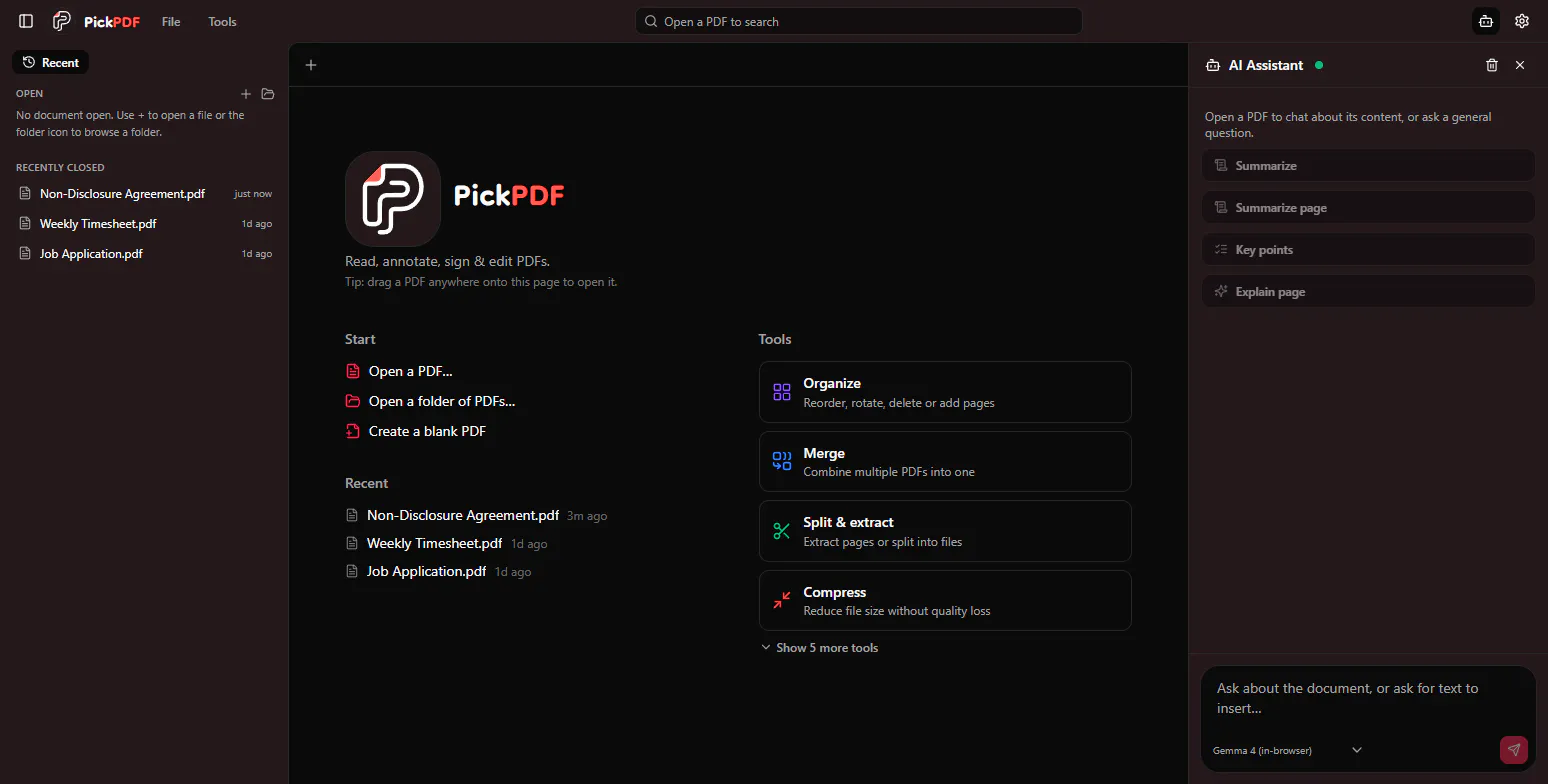
Task: Select the Recent tab in the sidebar
Action: pyautogui.click(x=51, y=62)
